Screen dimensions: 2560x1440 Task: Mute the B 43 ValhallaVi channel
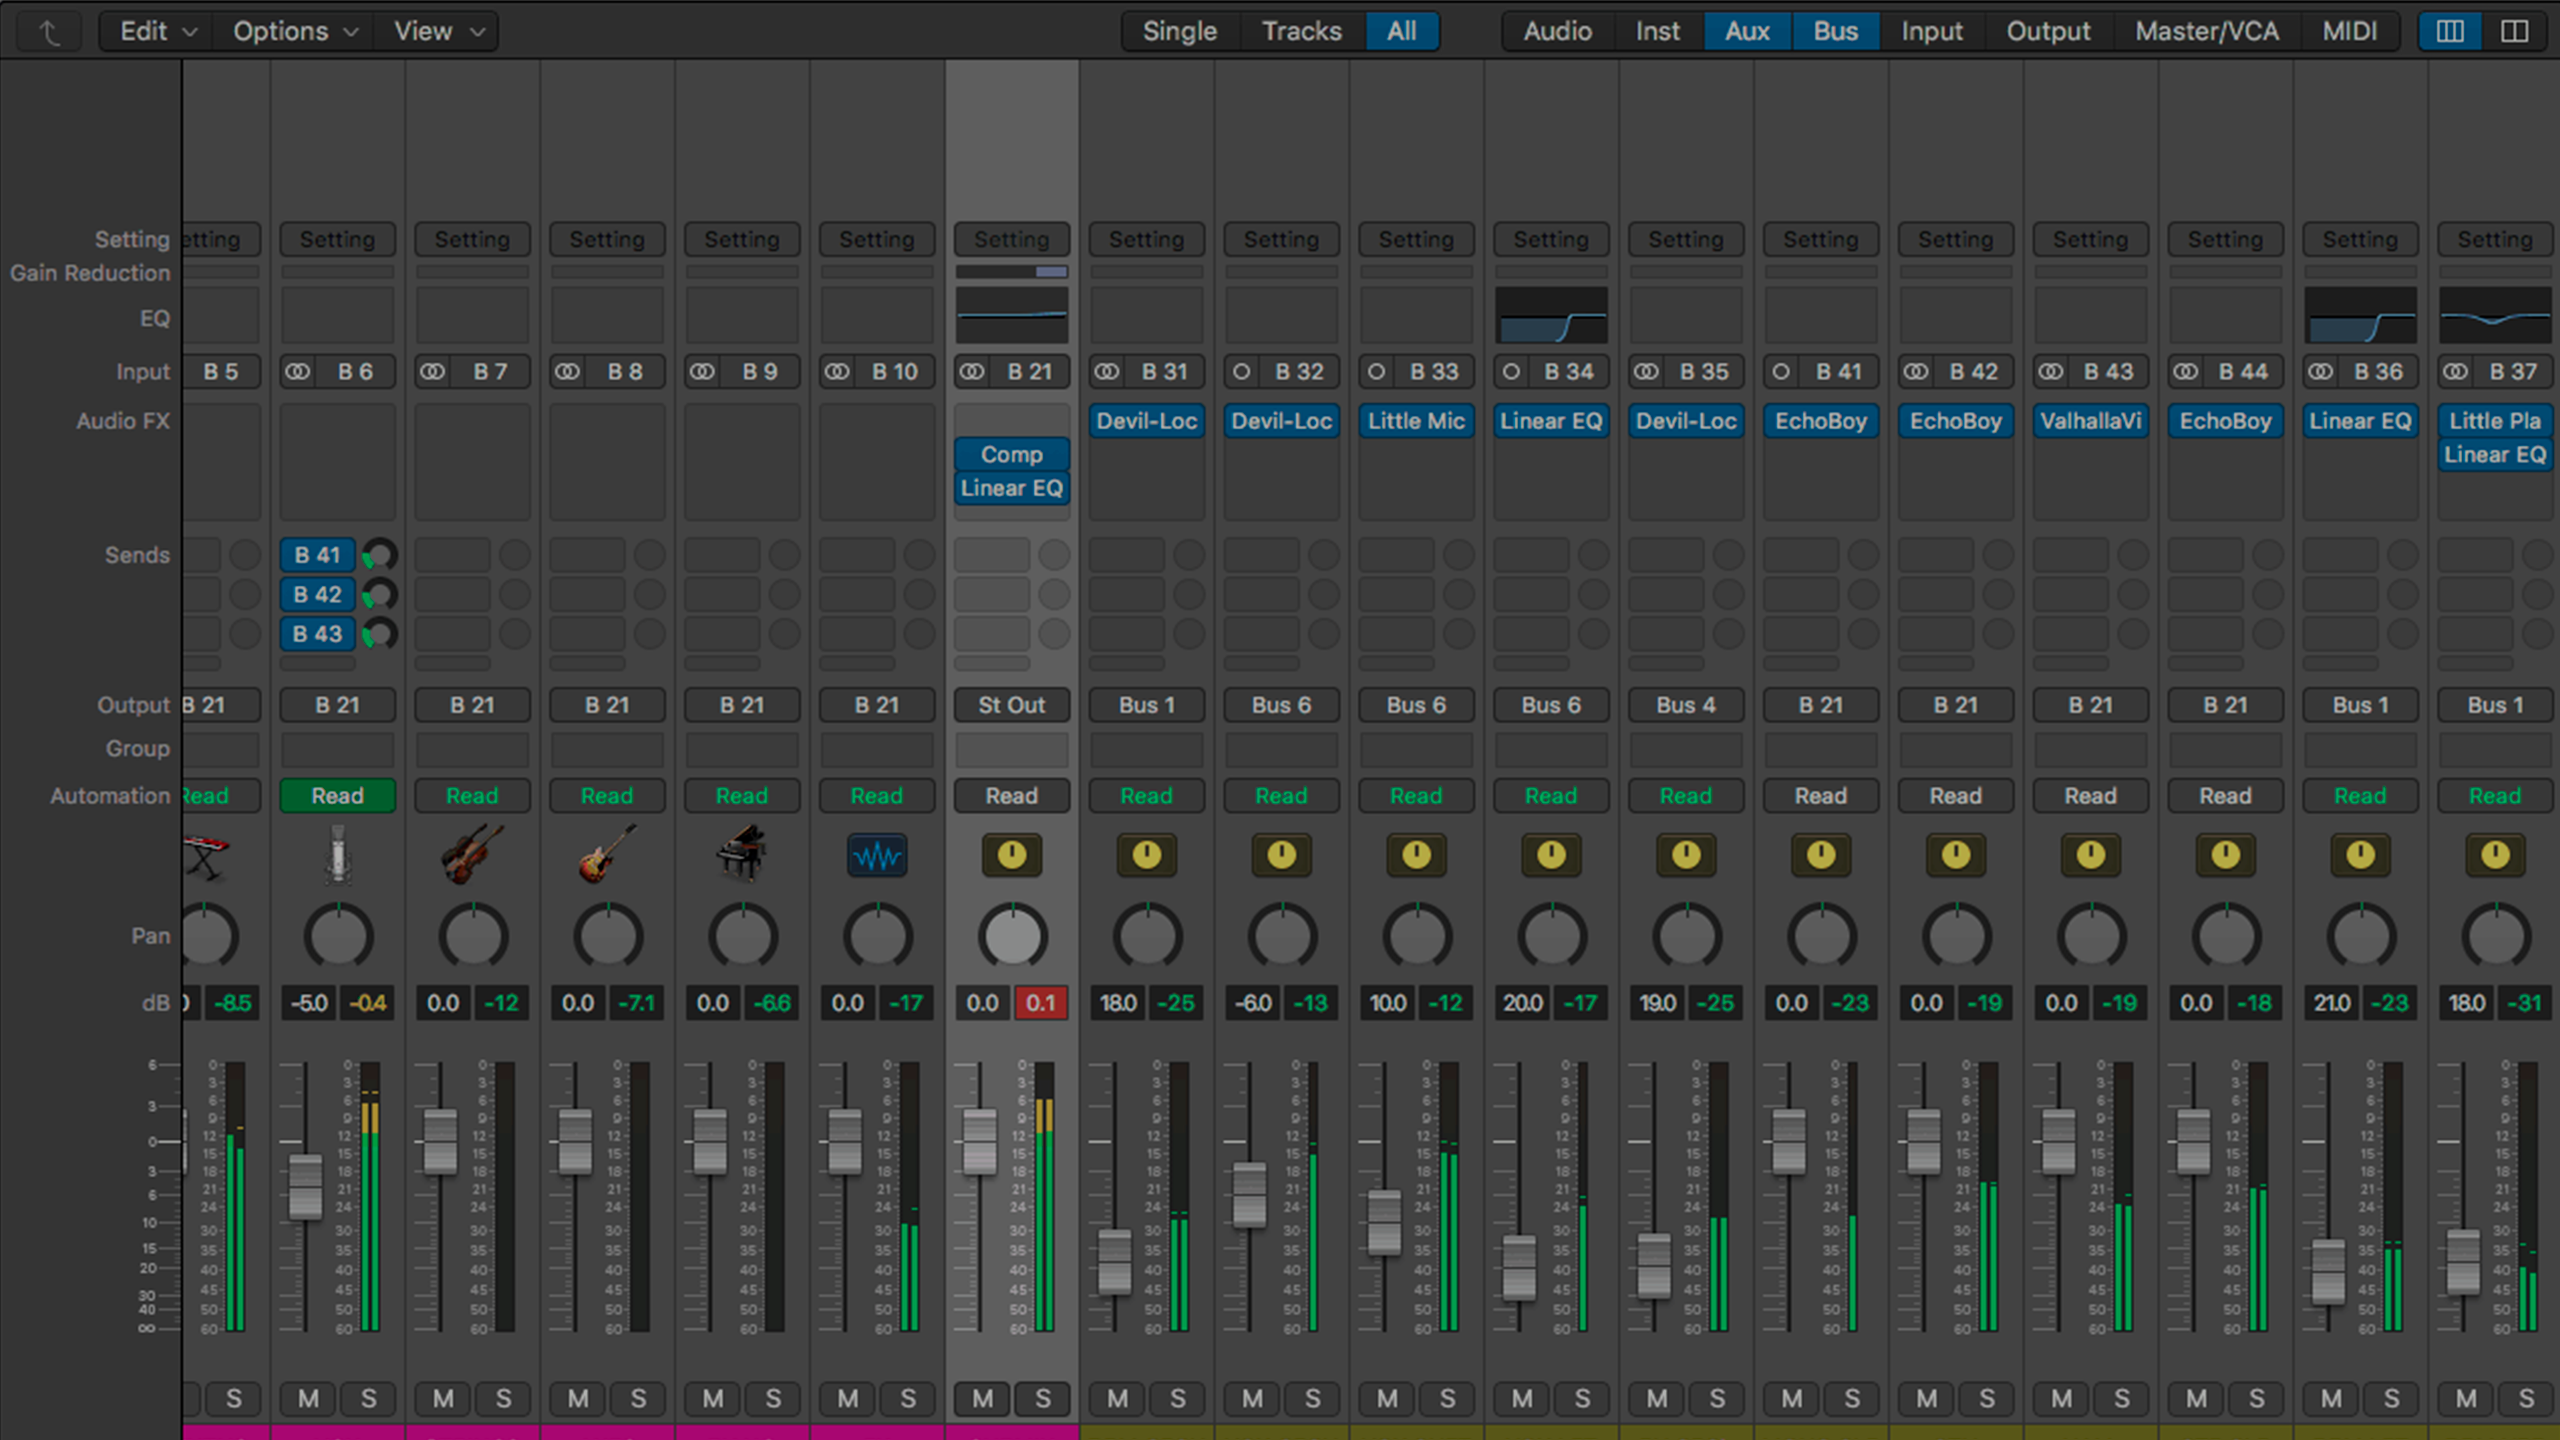point(2062,1399)
